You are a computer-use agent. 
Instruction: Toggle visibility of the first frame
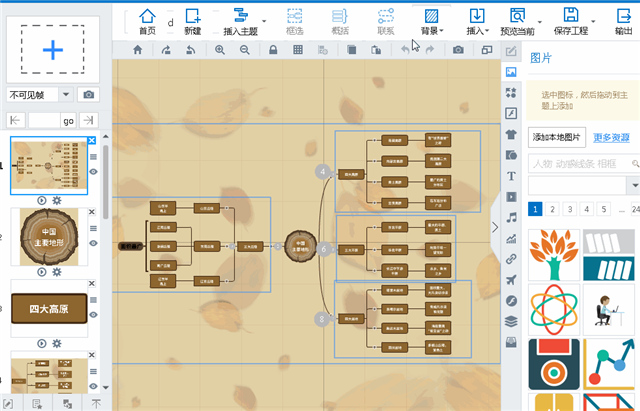(93, 172)
